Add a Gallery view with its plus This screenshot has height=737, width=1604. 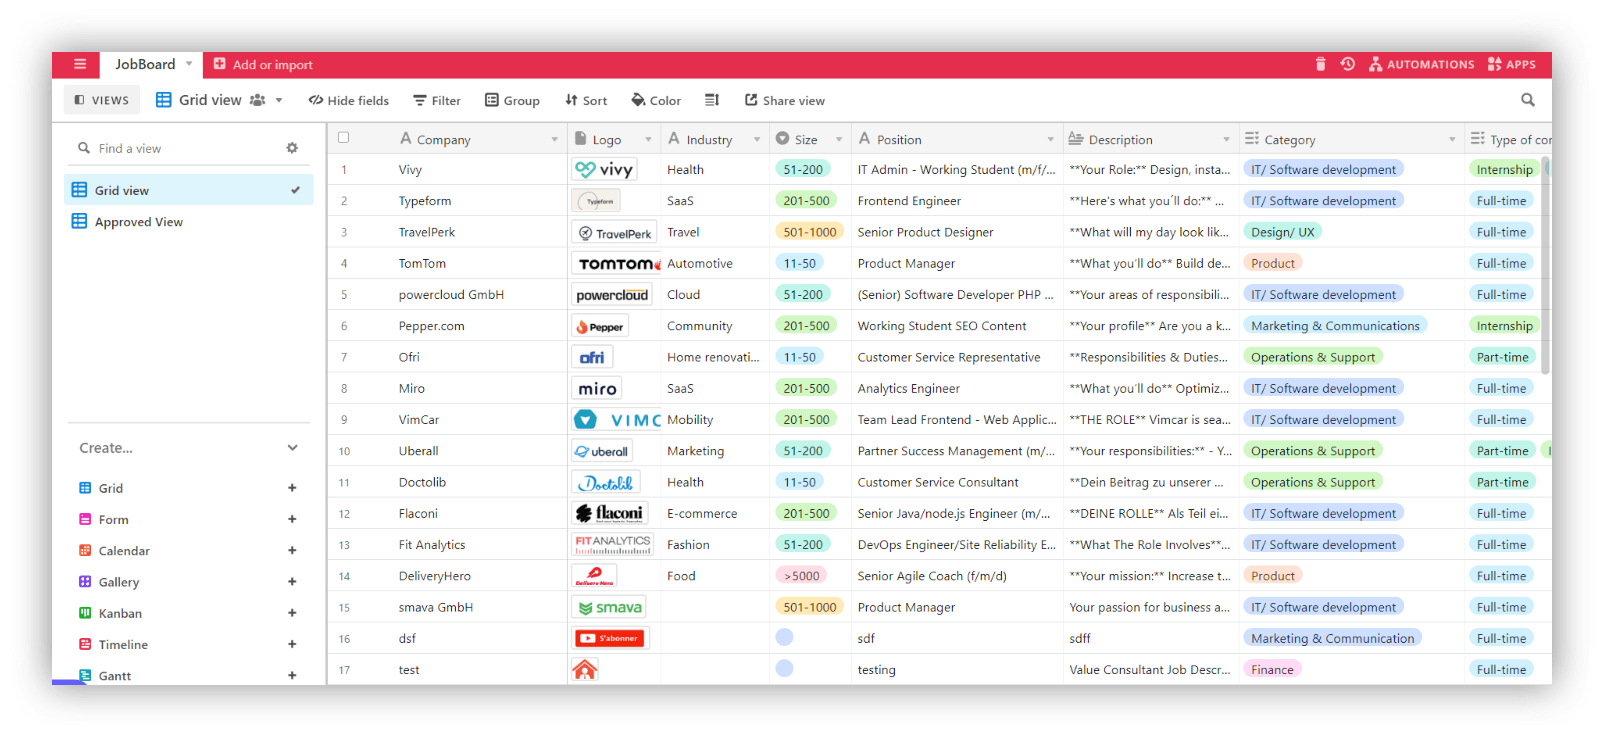292,582
